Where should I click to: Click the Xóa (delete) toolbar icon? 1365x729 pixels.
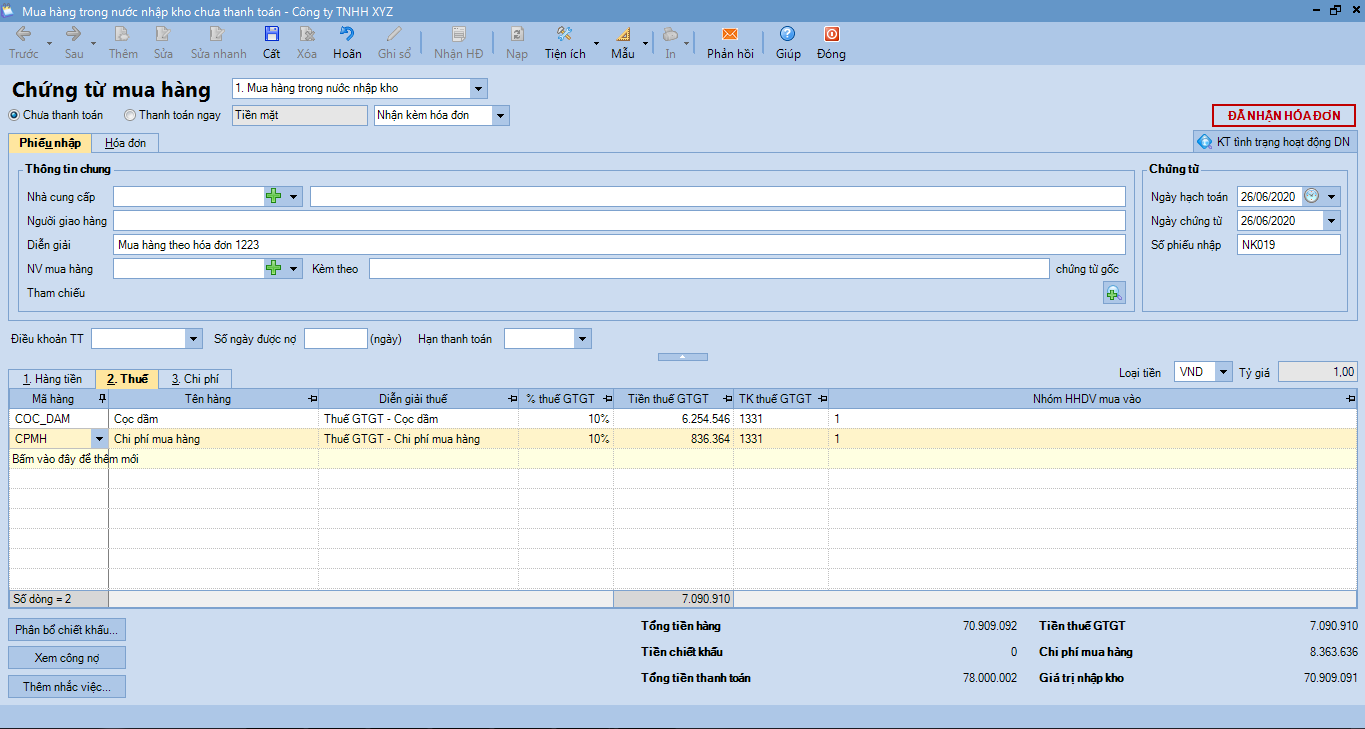tap(307, 34)
